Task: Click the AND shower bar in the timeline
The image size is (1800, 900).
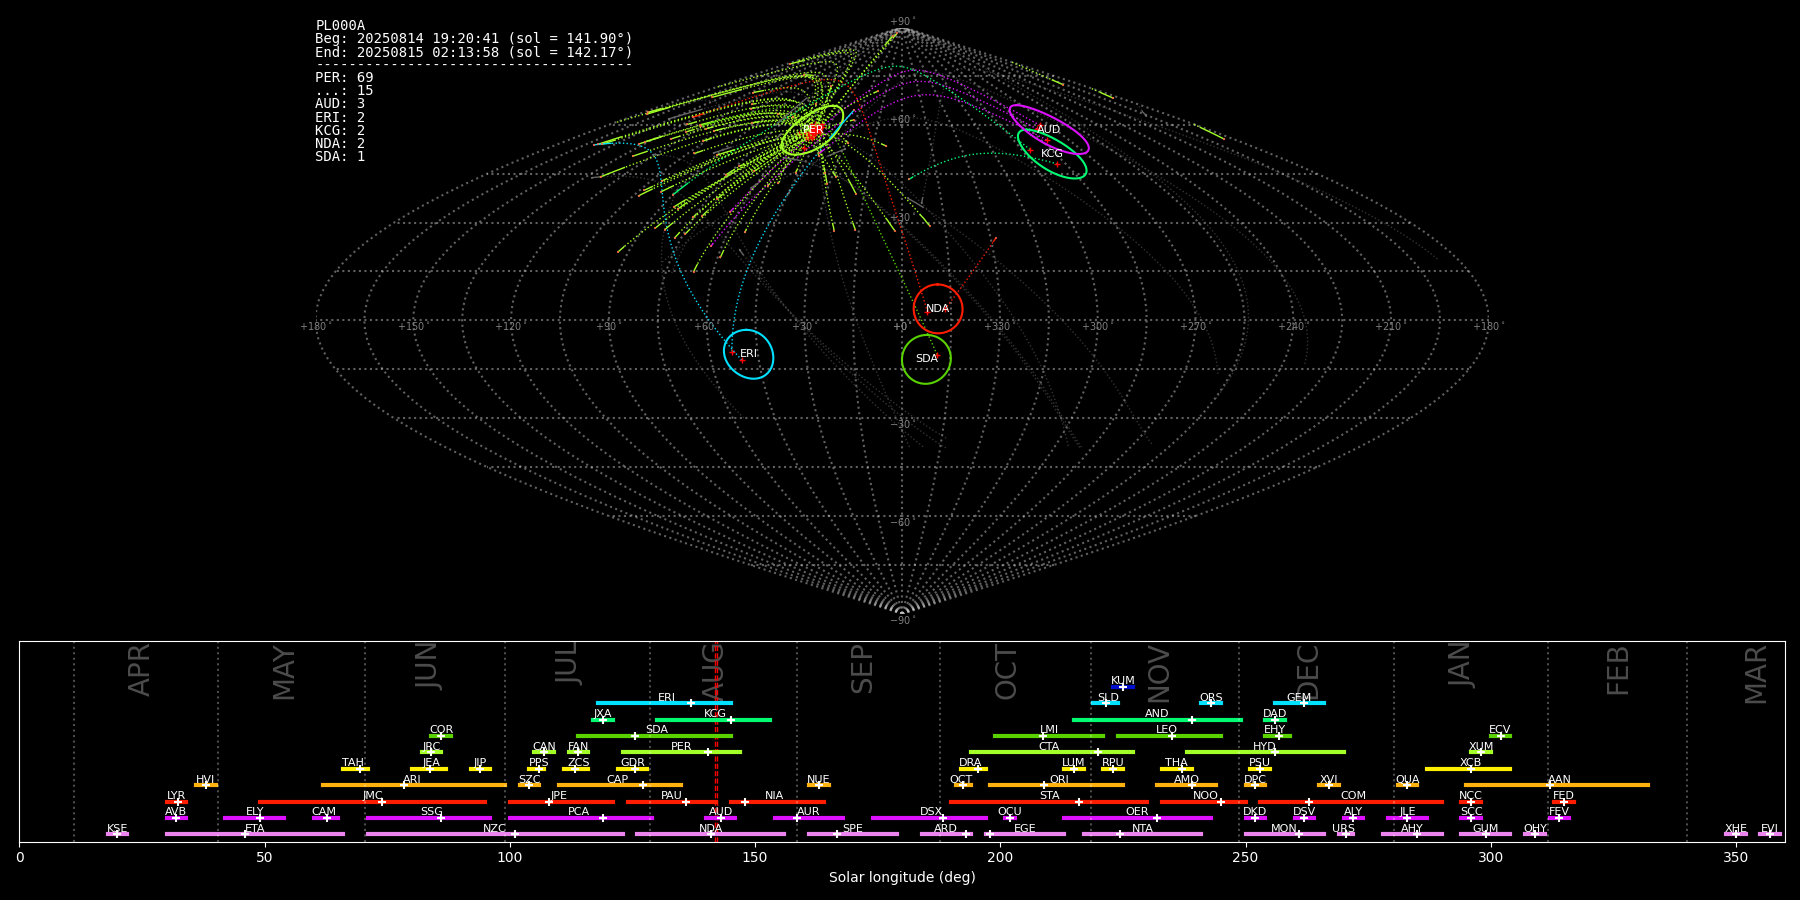Action: 1157,720
